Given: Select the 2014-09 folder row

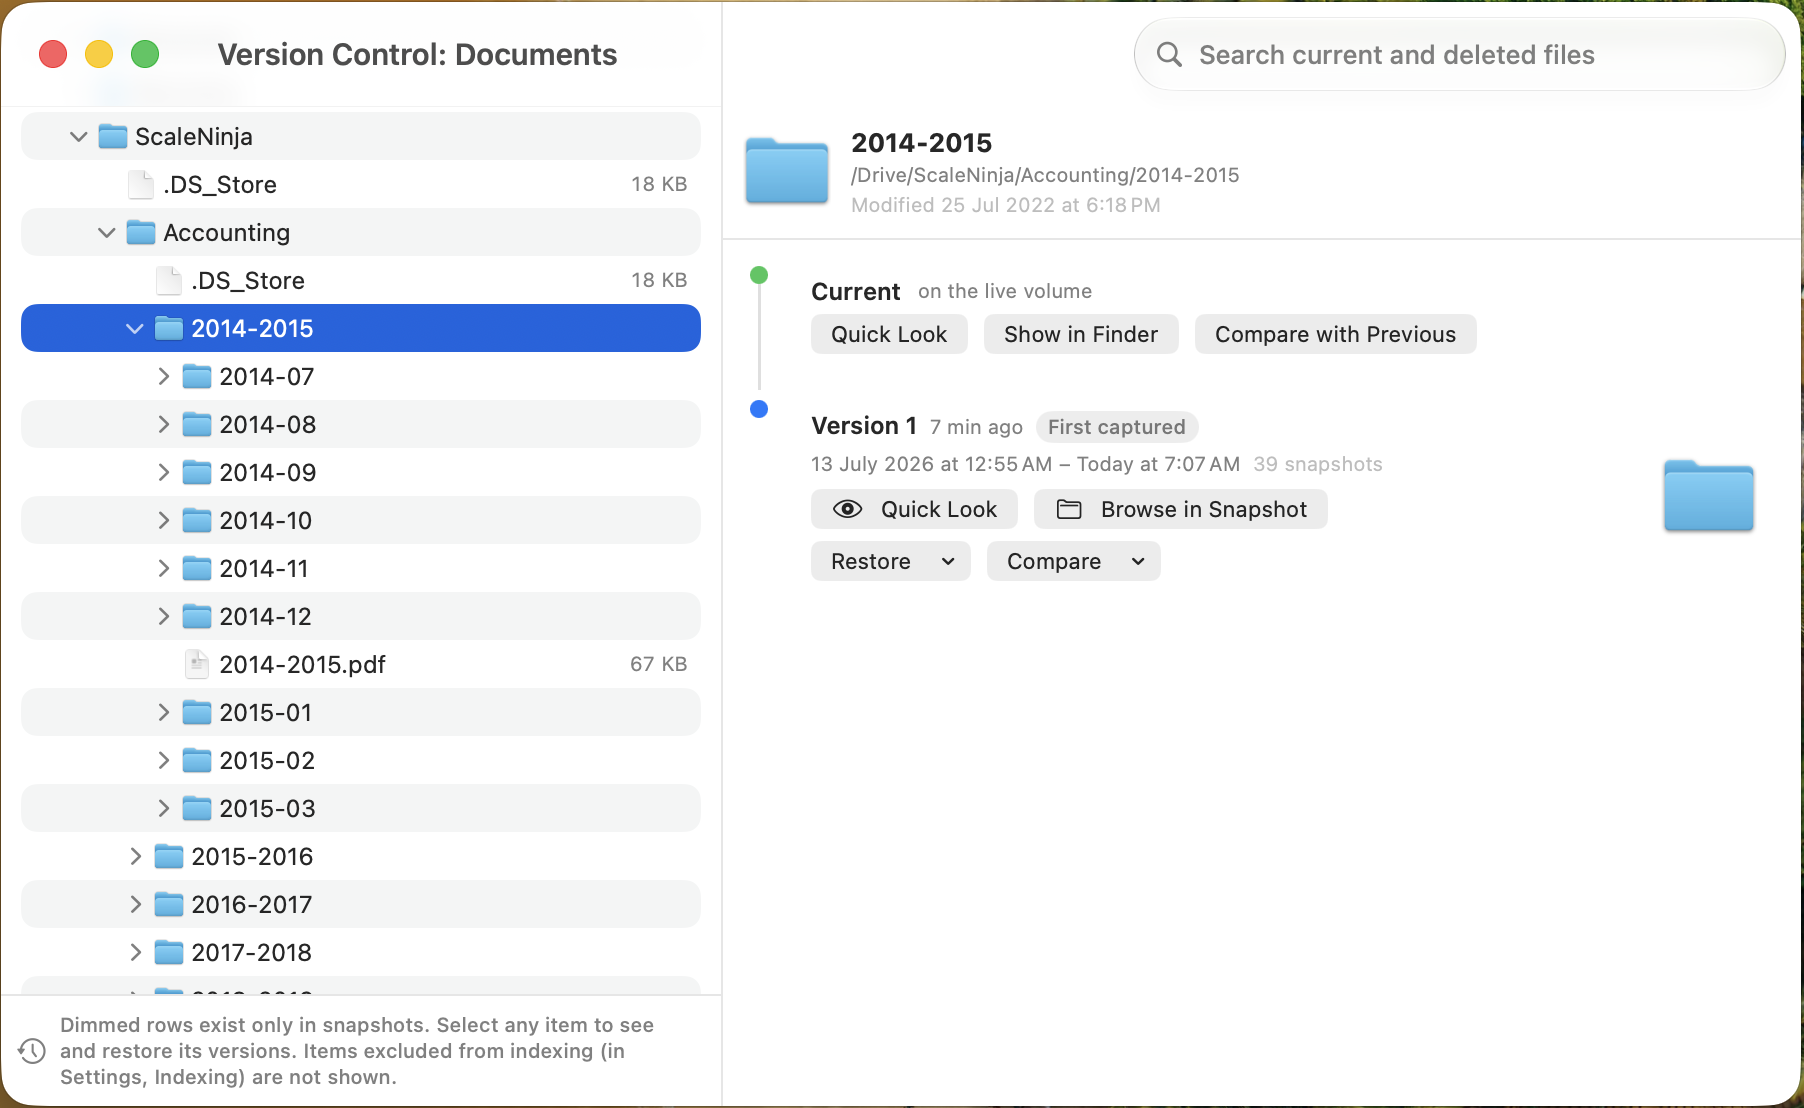Looking at the screenshot, I should pos(361,472).
